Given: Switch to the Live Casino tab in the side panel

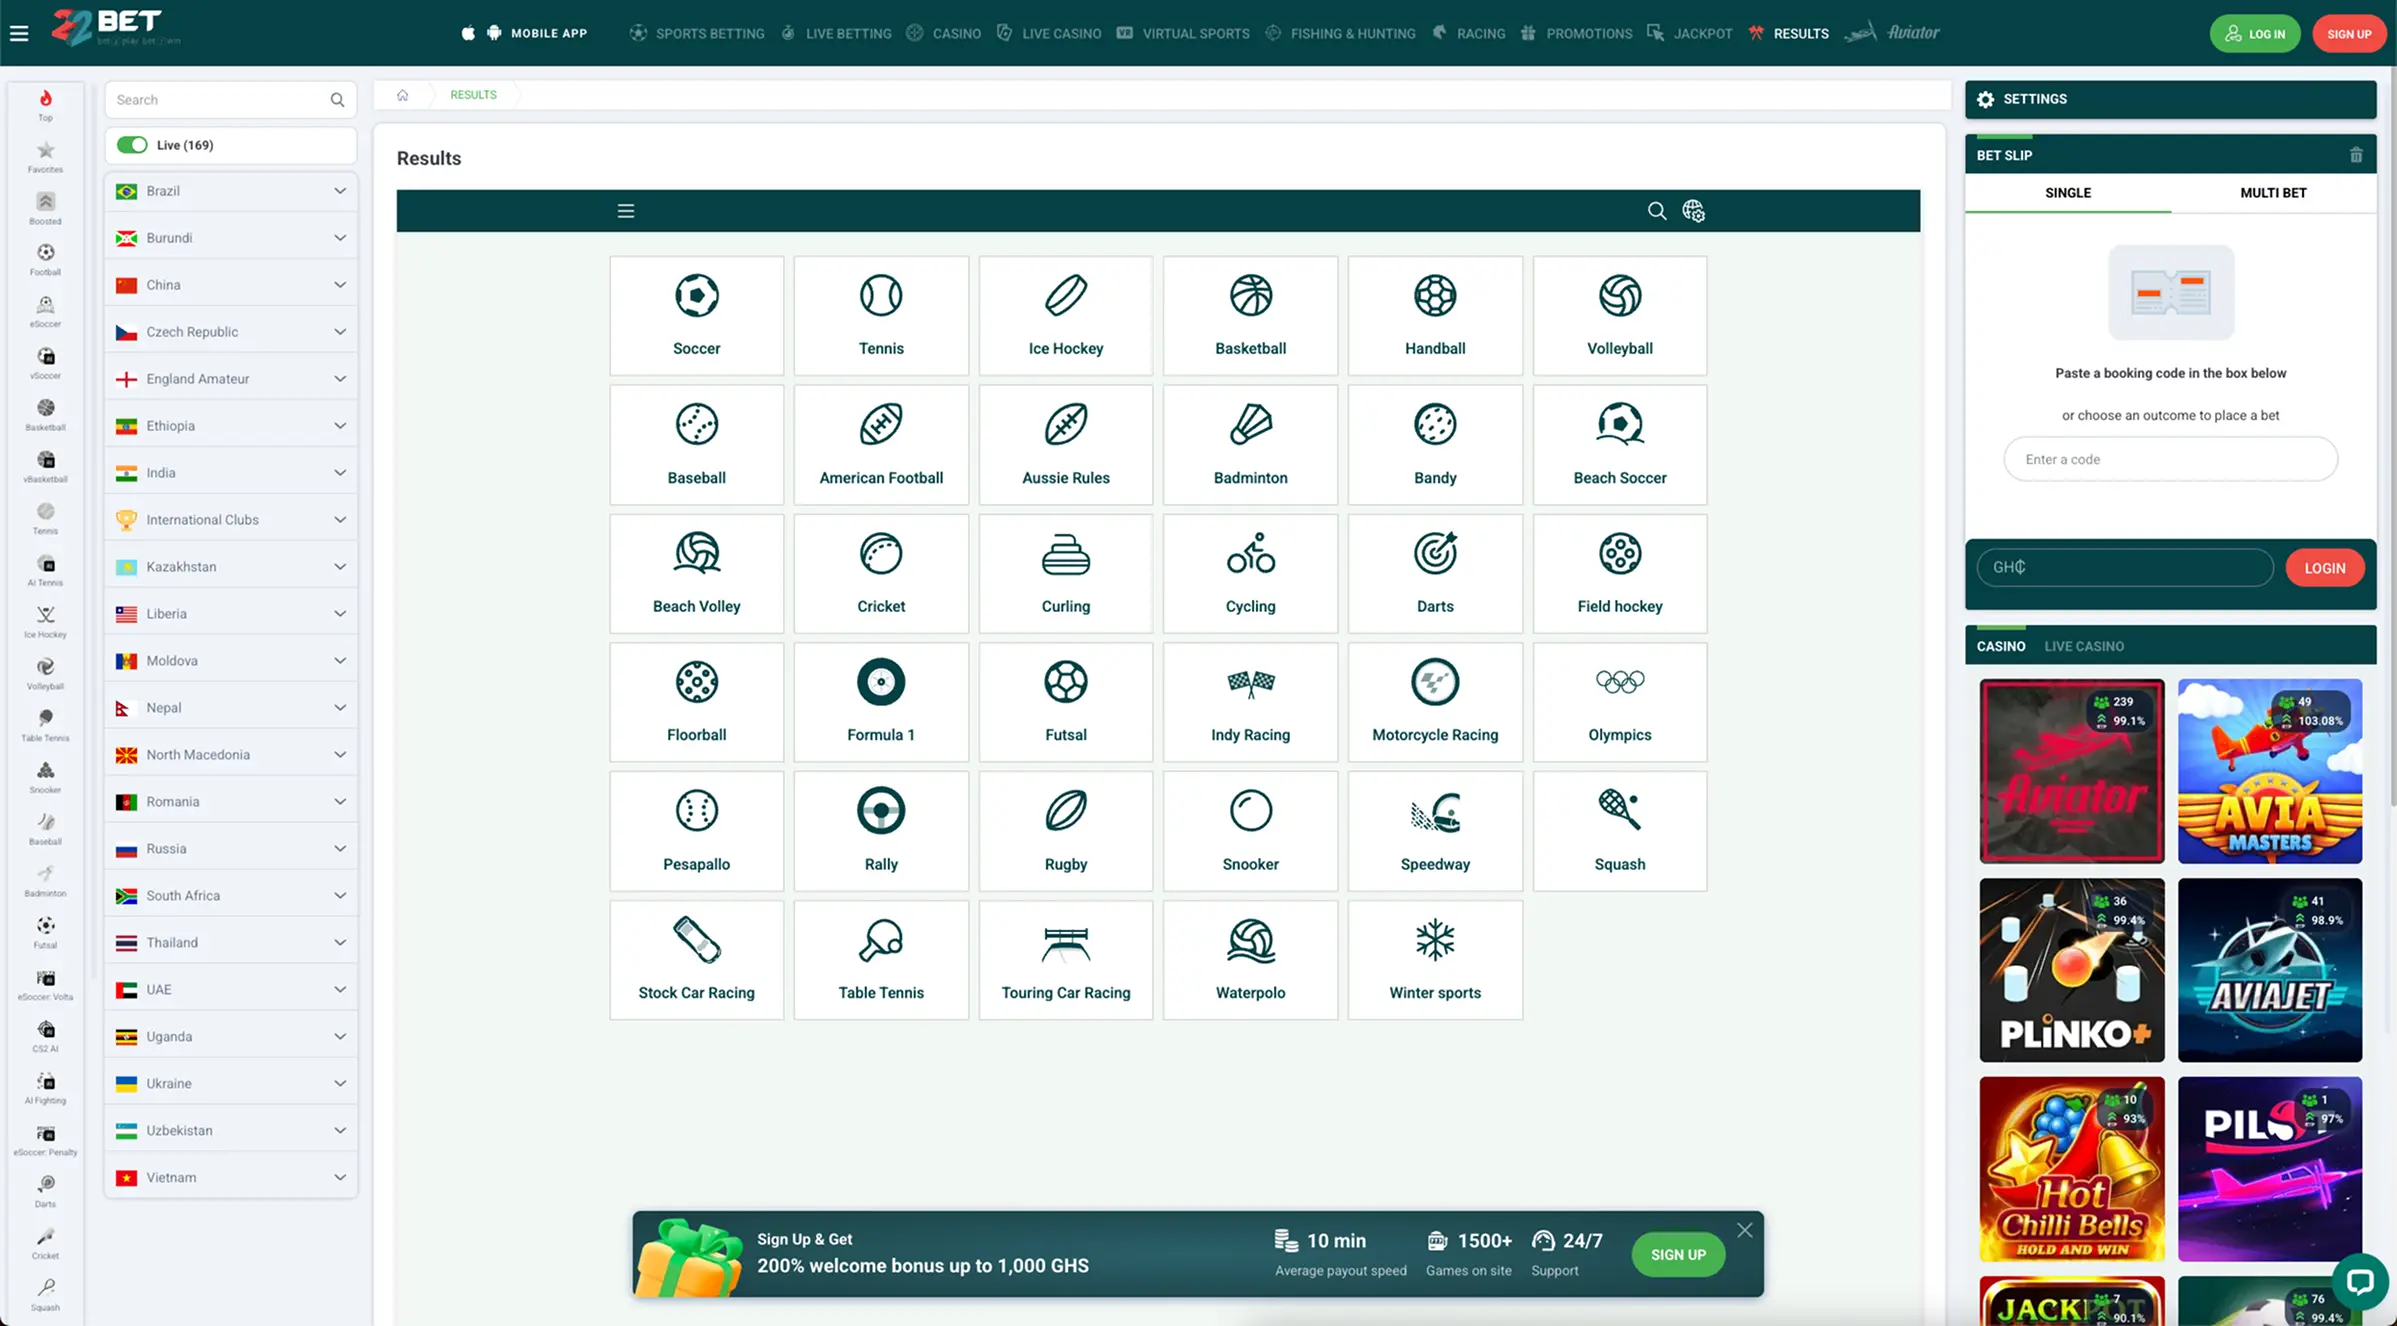Looking at the screenshot, I should point(2084,646).
